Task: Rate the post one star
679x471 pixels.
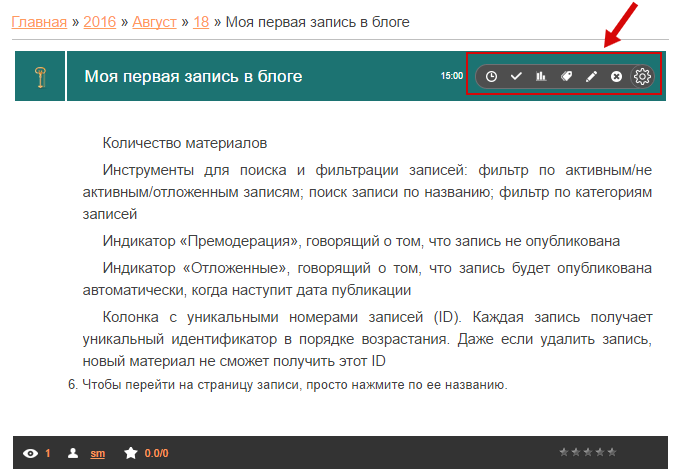Action: coord(563,452)
